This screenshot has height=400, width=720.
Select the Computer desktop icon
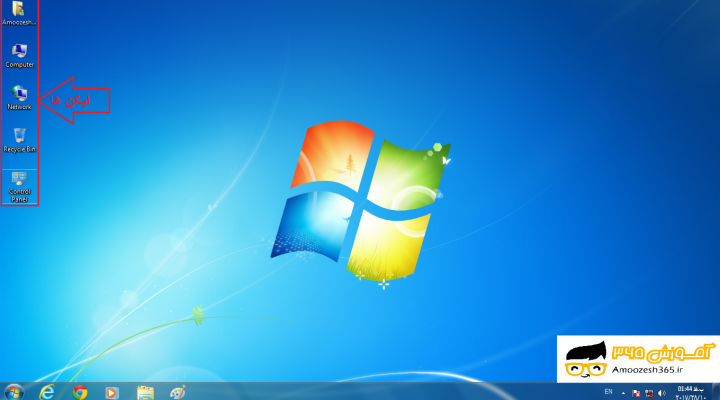point(19,56)
